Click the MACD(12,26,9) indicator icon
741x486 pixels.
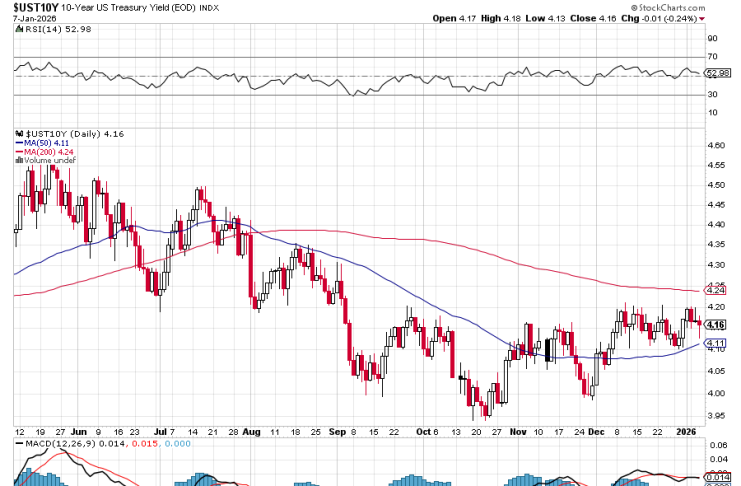(18, 442)
